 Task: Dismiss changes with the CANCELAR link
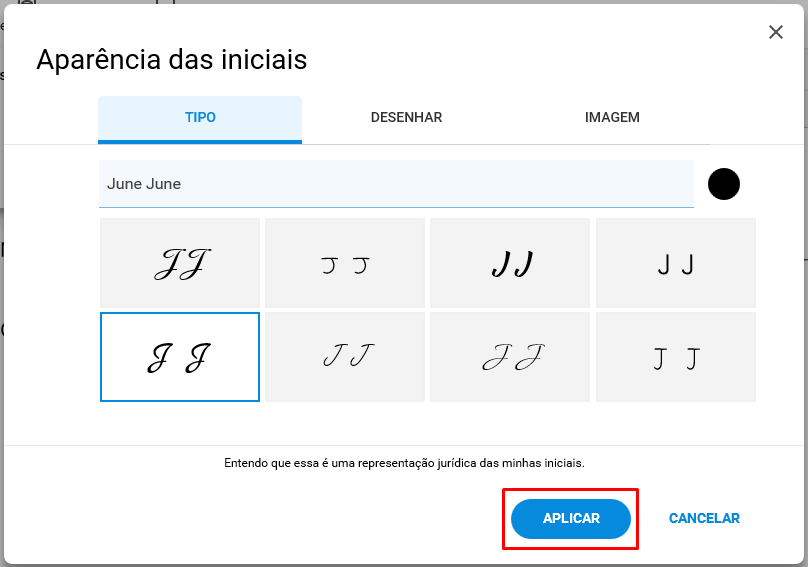[x=704, y=519]
